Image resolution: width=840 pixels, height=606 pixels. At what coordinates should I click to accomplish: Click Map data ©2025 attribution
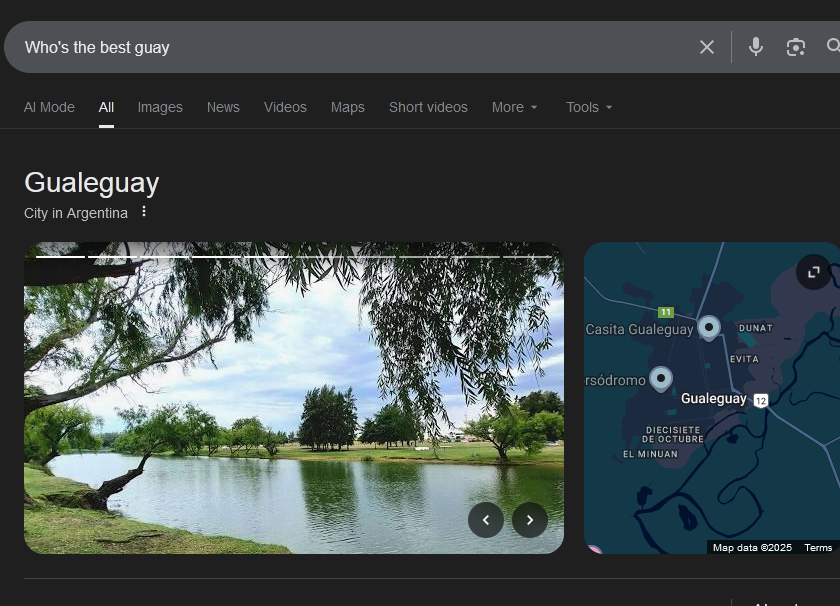[x=752, y=548]
